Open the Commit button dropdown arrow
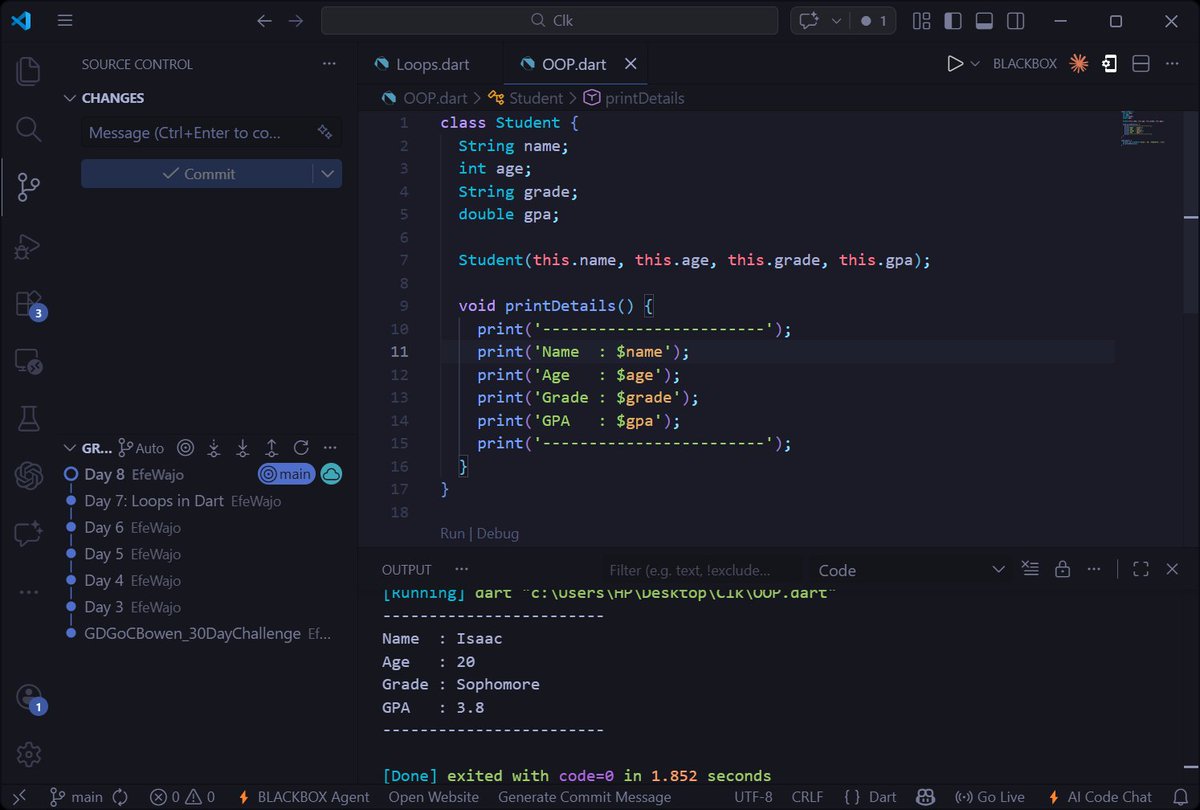The height and width of the screenshot is (810, 1200). pyautogui.click(x=328, y=173)
